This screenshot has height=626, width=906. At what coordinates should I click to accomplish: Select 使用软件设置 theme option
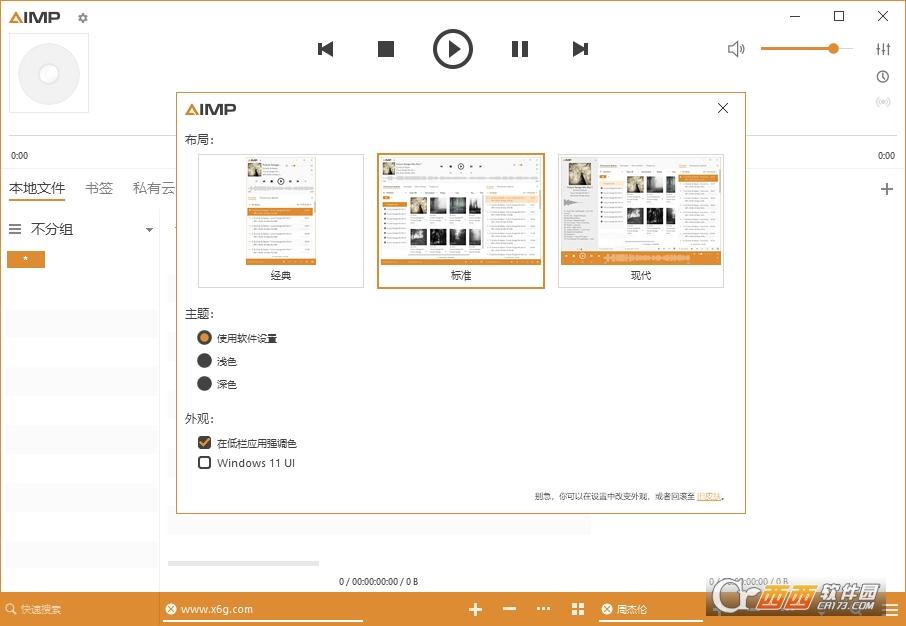[237, 338]
